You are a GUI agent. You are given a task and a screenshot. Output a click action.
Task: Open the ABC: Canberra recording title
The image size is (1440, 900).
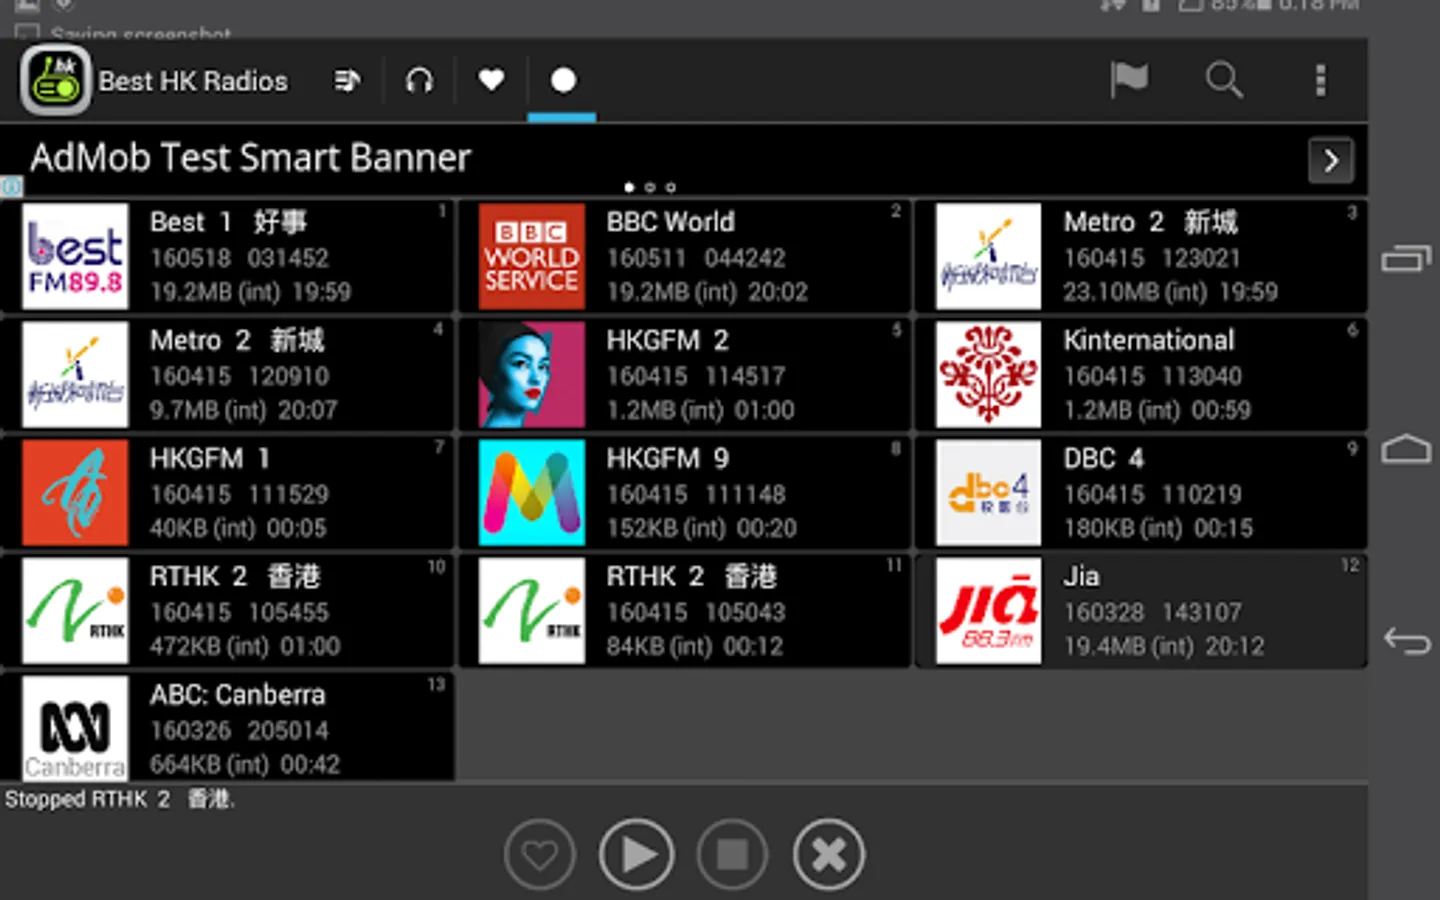(237, 694)
